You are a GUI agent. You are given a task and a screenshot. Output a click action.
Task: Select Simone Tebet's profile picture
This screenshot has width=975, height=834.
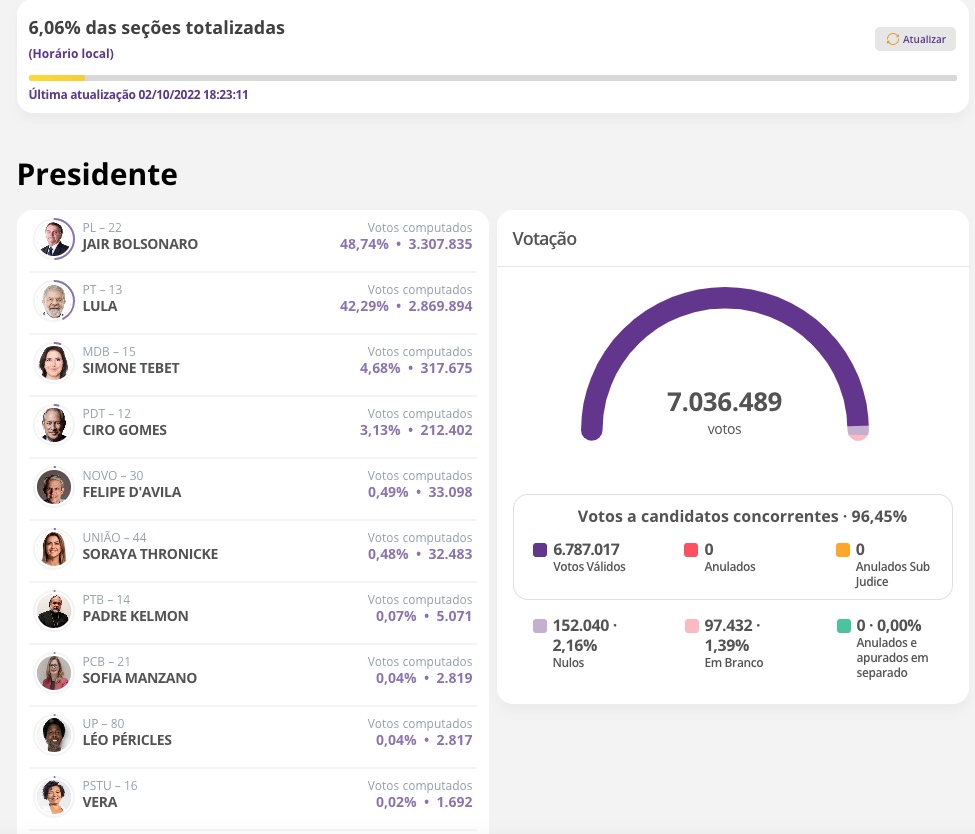(x=54, y=362)
